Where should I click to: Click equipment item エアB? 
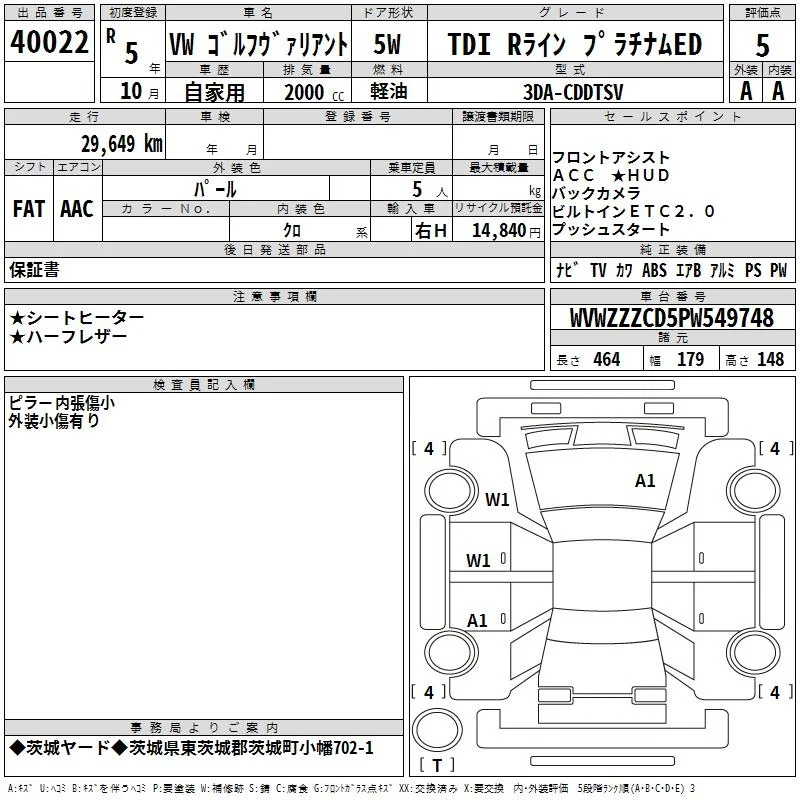688,270
